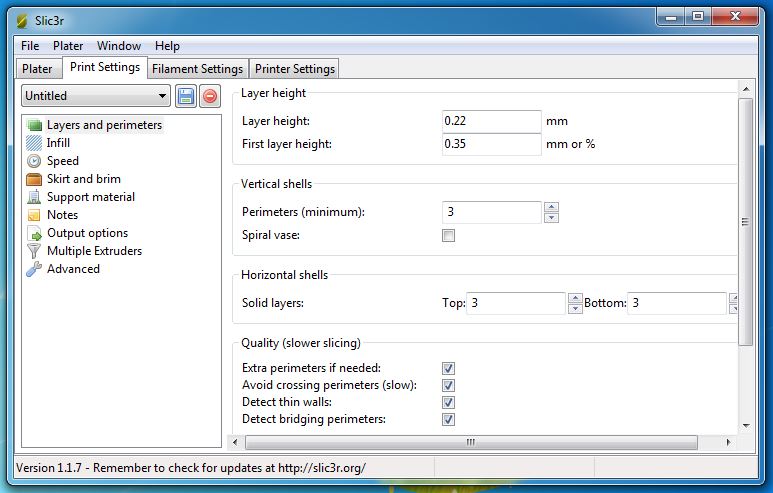Click the Multiple Extruders funnel icon
Screen dimensions: 773x493
pos(34,251)
